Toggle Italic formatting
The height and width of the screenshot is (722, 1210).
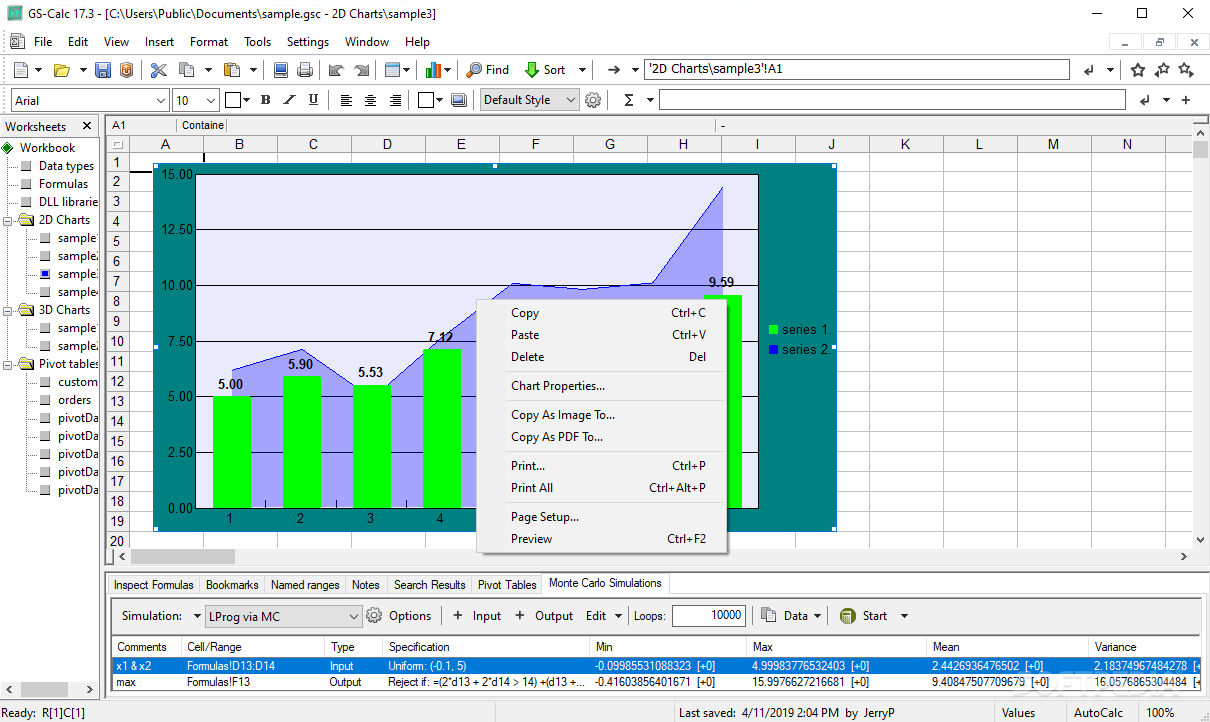pyautogui.click(x=289, y=100)
